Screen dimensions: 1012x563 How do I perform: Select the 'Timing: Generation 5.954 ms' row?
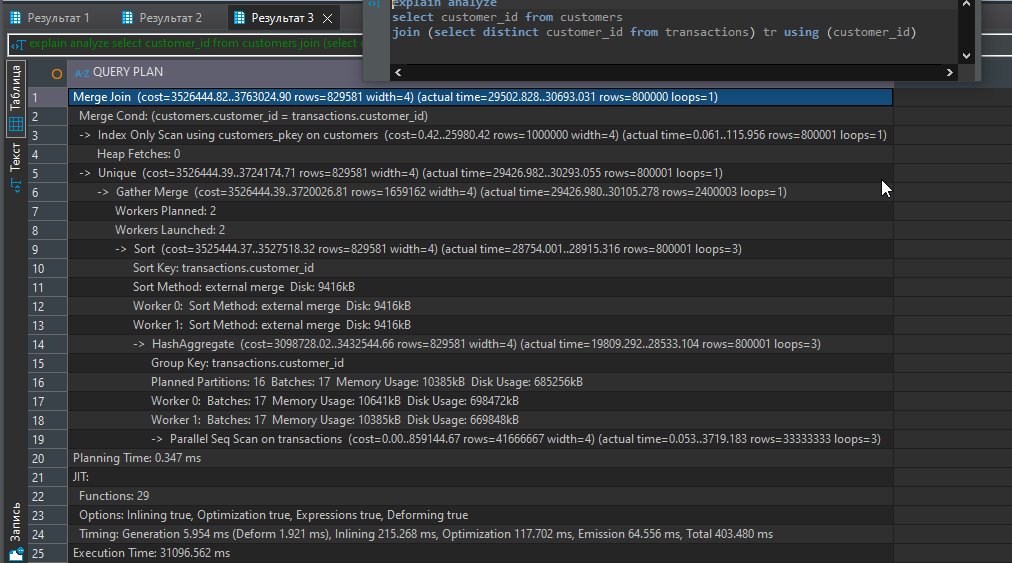click(x=480, y=534)
